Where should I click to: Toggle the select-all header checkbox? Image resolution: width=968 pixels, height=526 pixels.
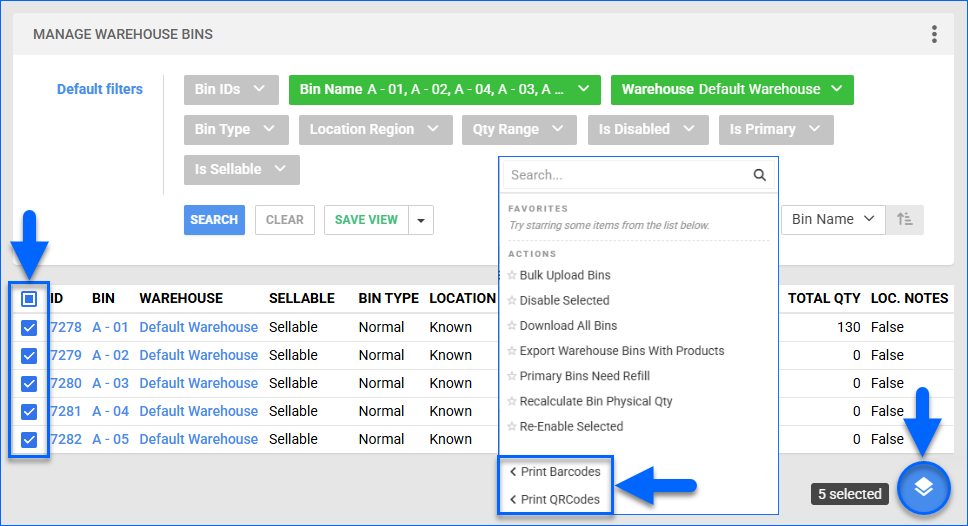tap(29, 299)
